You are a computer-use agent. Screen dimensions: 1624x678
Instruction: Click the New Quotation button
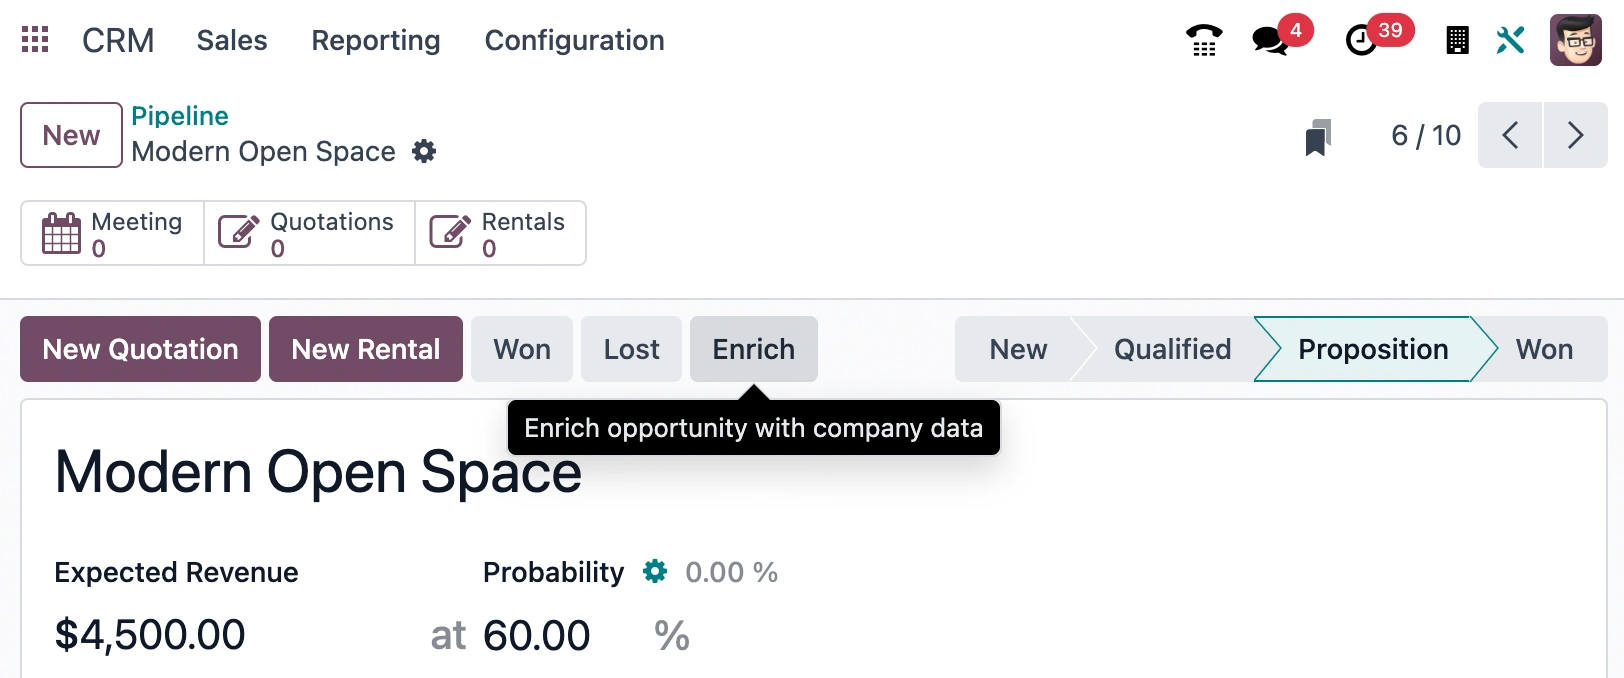pyautogui.click(x=140, y=349)
